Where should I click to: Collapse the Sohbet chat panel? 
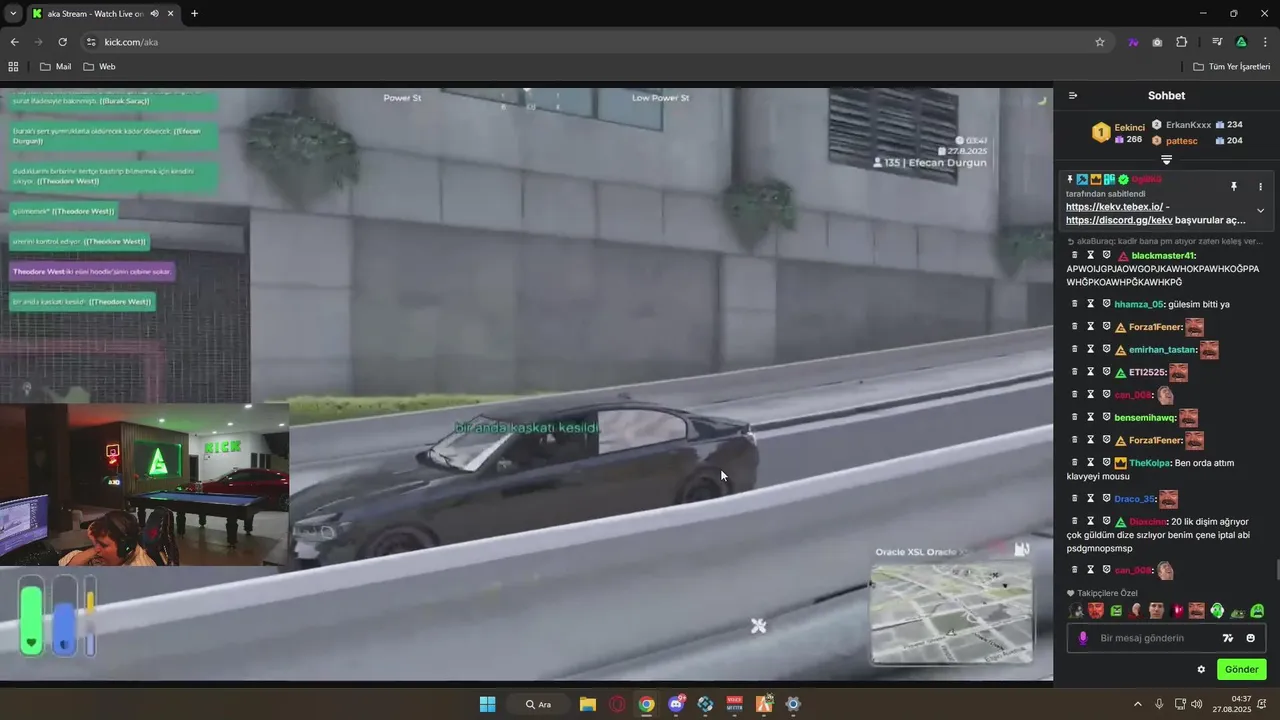click(x=1073, y=96)
